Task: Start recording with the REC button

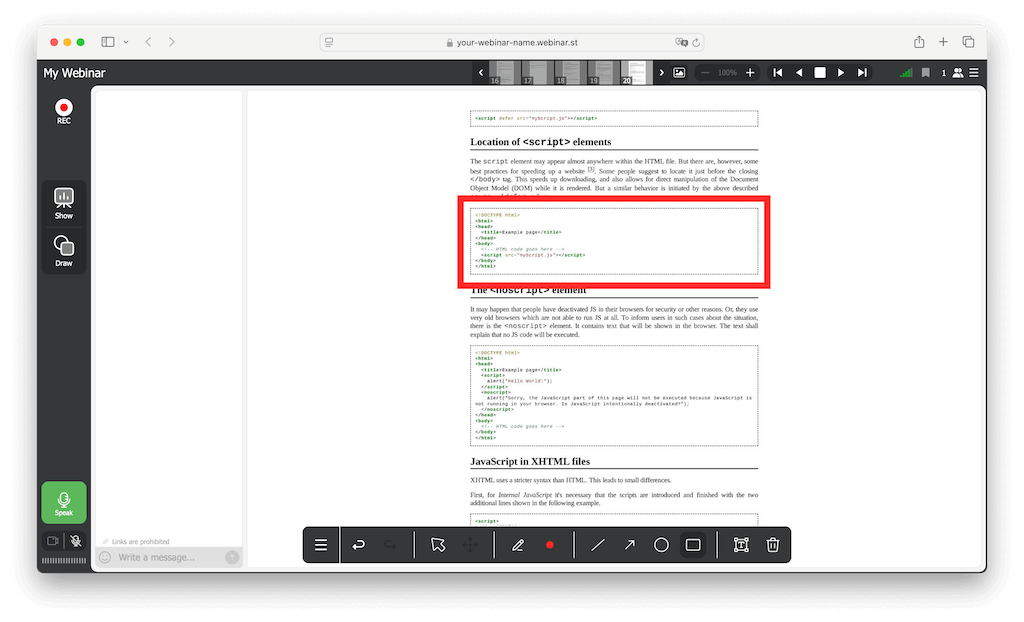Action: click(x=64, y=111)
